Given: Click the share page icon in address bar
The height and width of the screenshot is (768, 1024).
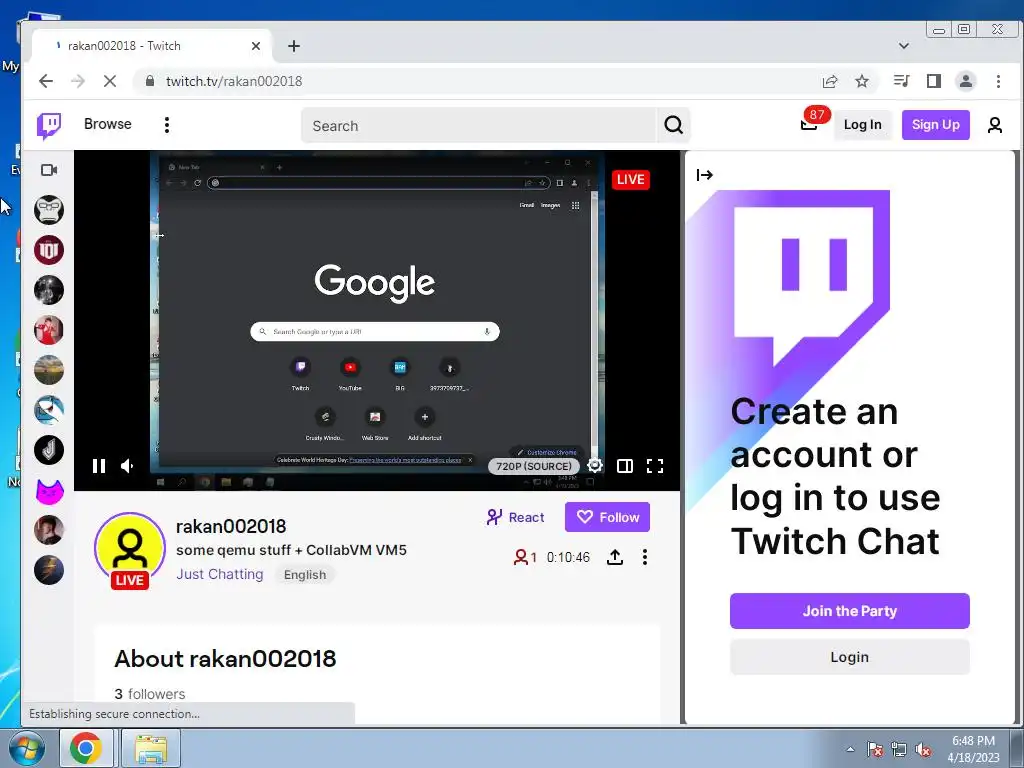Looking at the screenshot, I should pos(830,81).
